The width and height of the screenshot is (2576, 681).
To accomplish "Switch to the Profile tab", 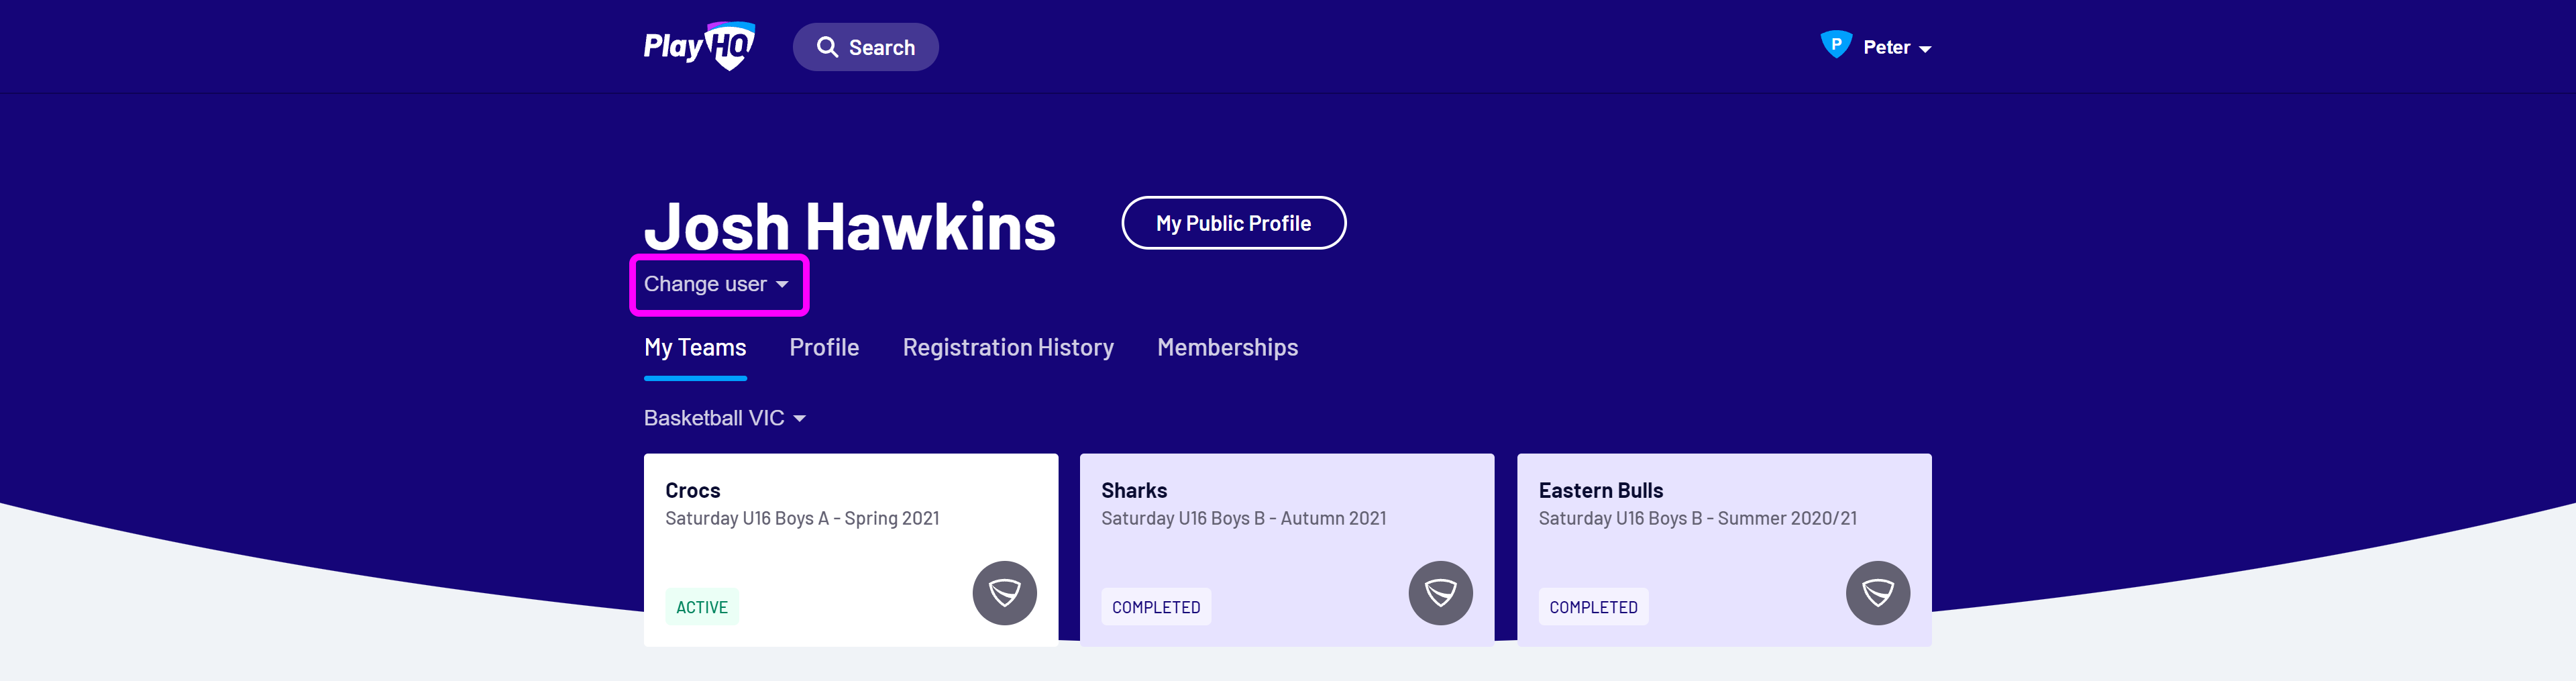I will tap(823, 347).
